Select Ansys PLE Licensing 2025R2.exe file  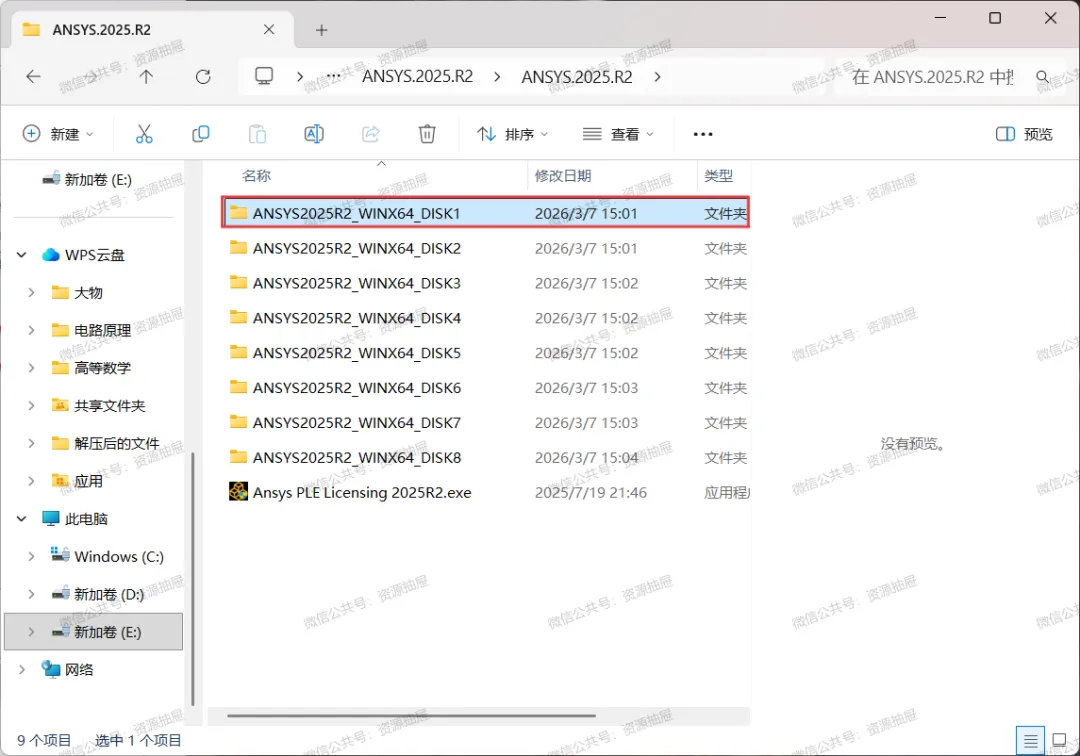coord(486,492)
